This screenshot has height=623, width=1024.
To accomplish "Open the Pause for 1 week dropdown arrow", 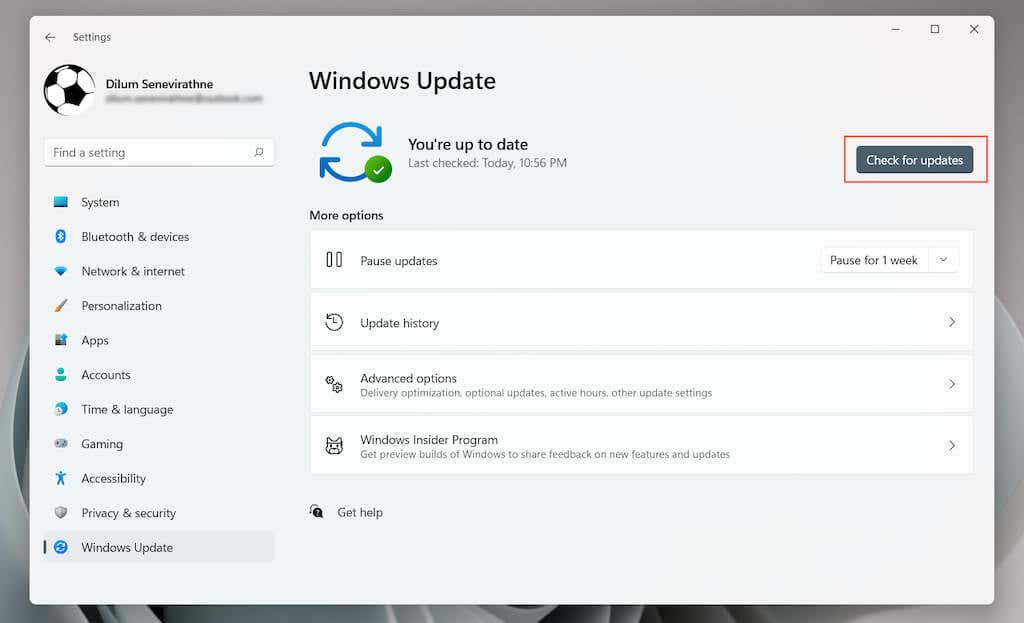I will tap(943, 260).
